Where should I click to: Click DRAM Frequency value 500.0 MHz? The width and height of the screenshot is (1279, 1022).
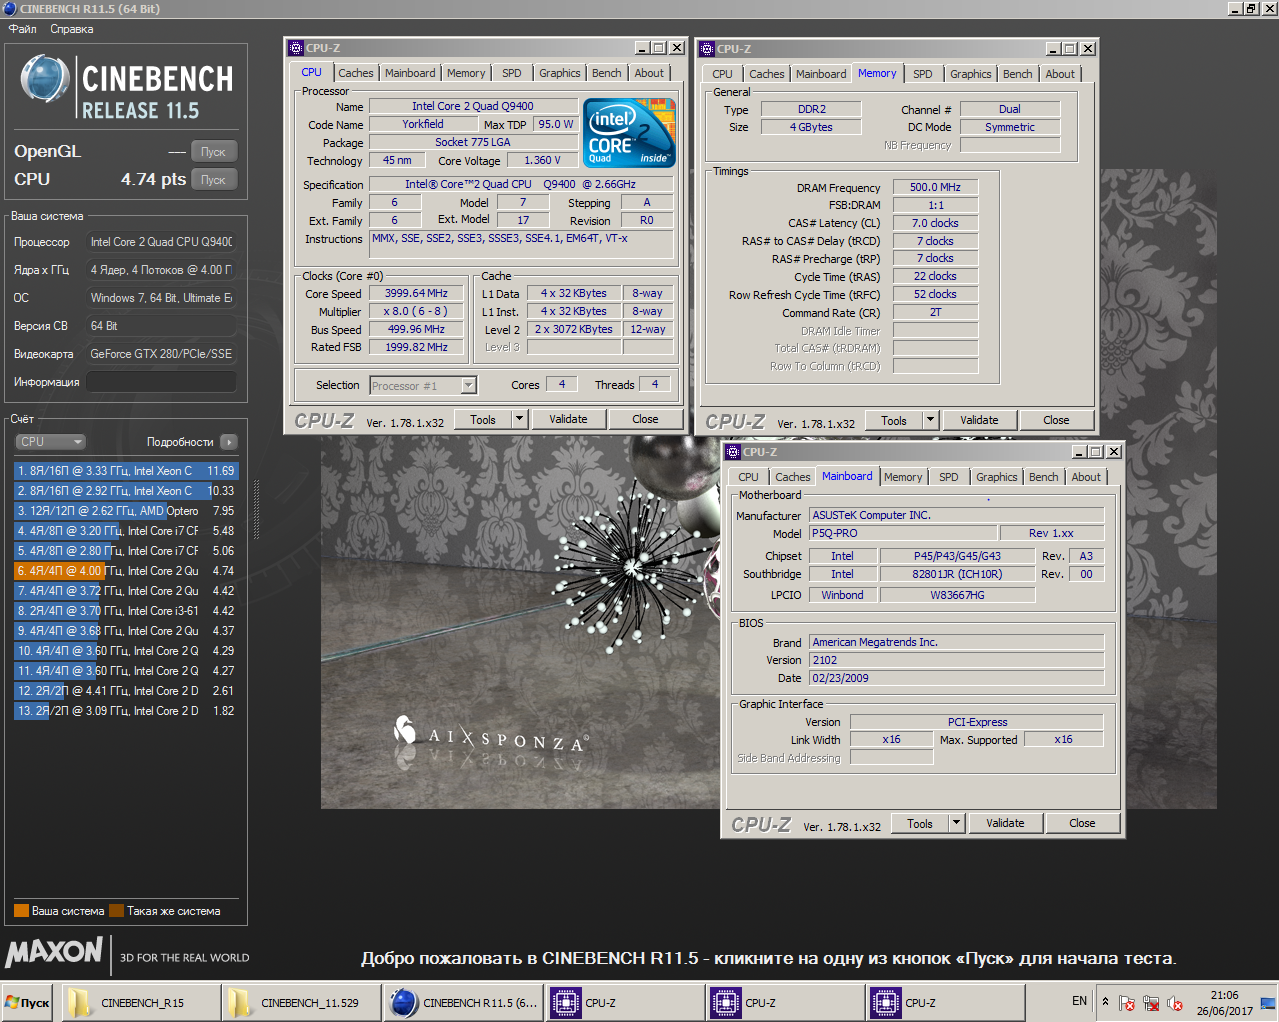(935, 187)
